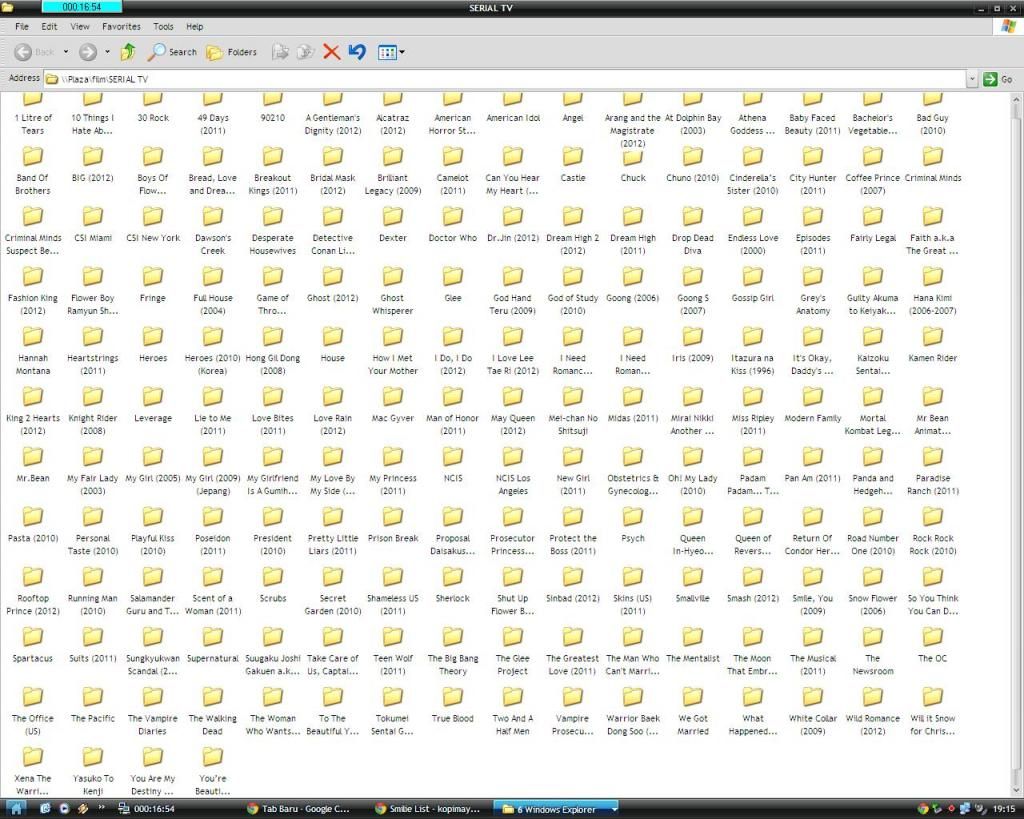This screenshot has width=1024, height=819.
Task: Expand the Back history dropdown arrow
Action: [x=66, y=52]
